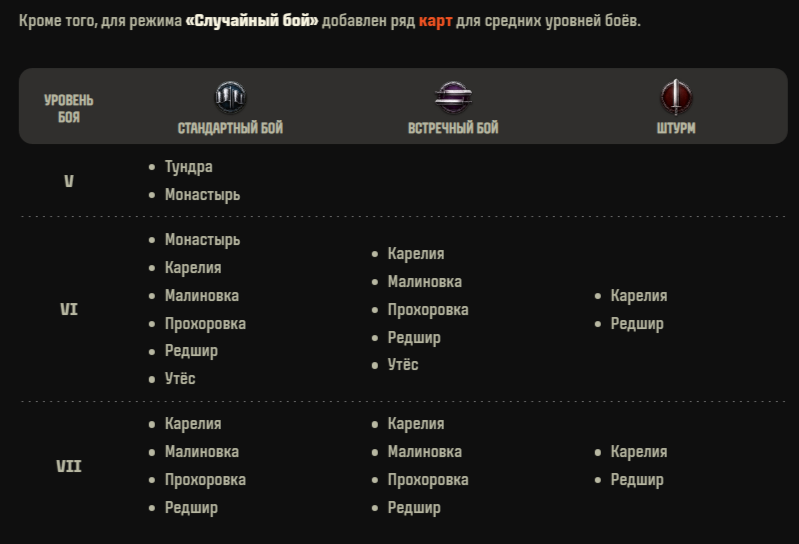Click the Встречный бой header label
Image resolution: width=799 pixels, height=544 pixels.
pos(453,128)
